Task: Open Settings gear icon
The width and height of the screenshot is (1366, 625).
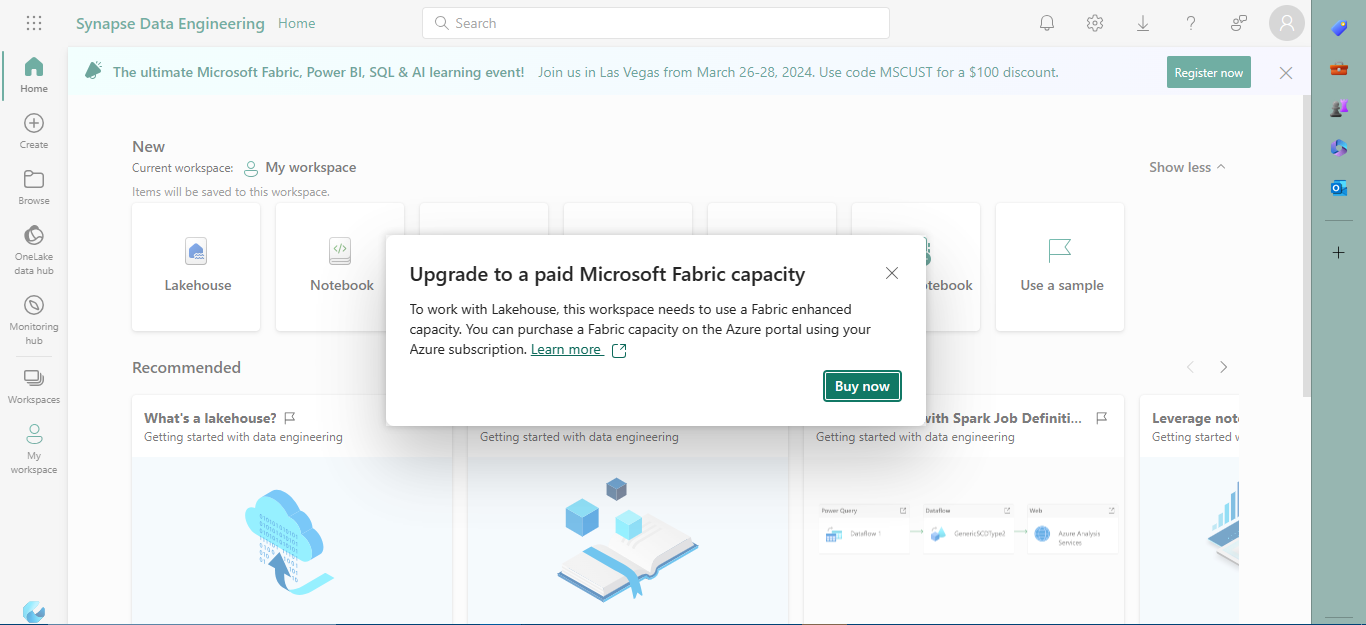Action: click(1095, 23)
